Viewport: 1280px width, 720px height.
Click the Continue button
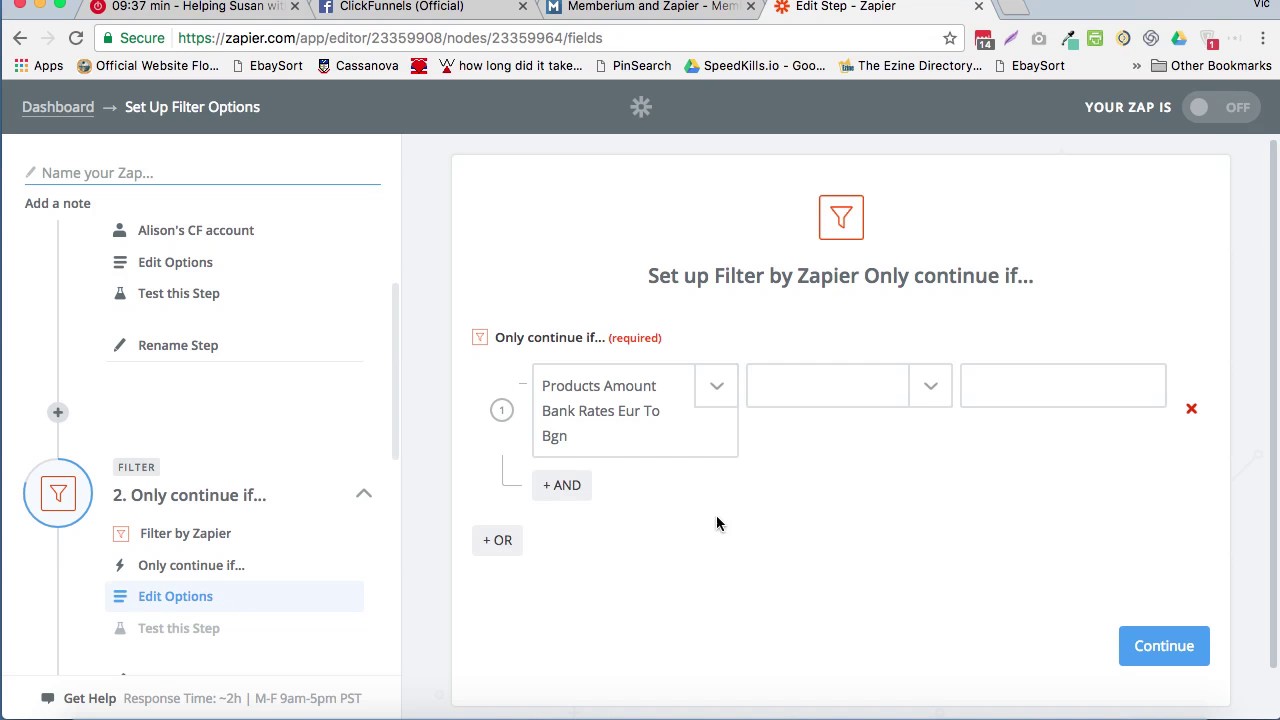click(x=1164, y=646)
